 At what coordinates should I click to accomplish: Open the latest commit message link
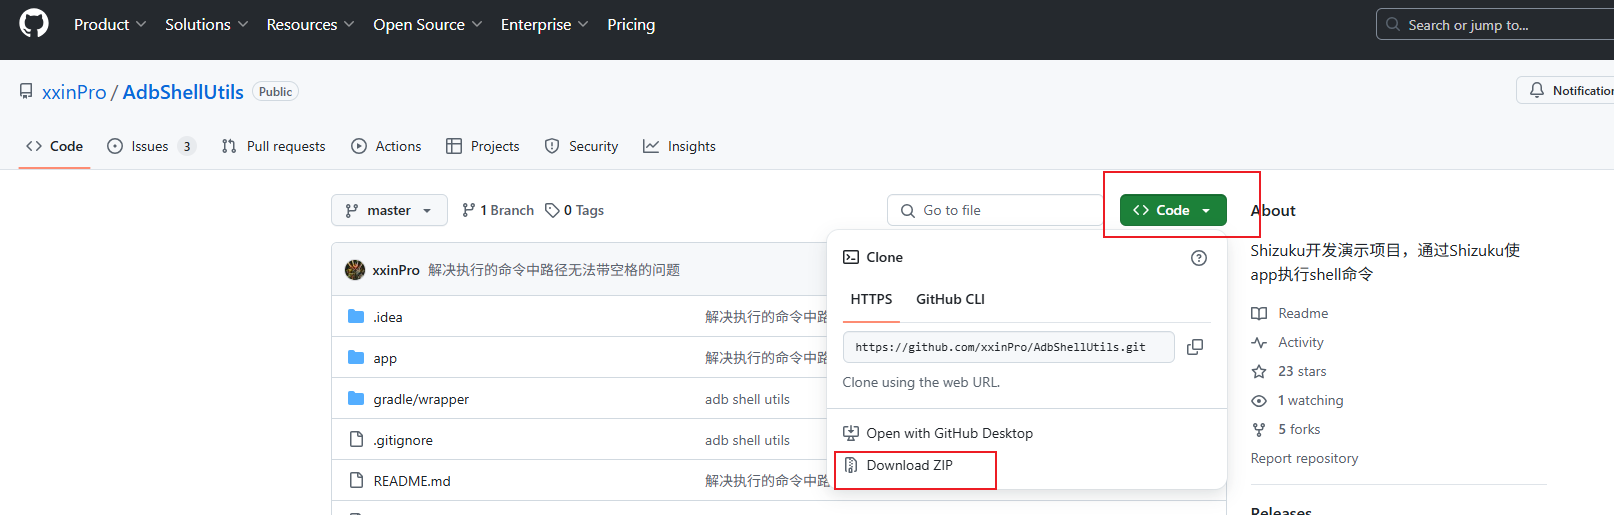point(554,270)
